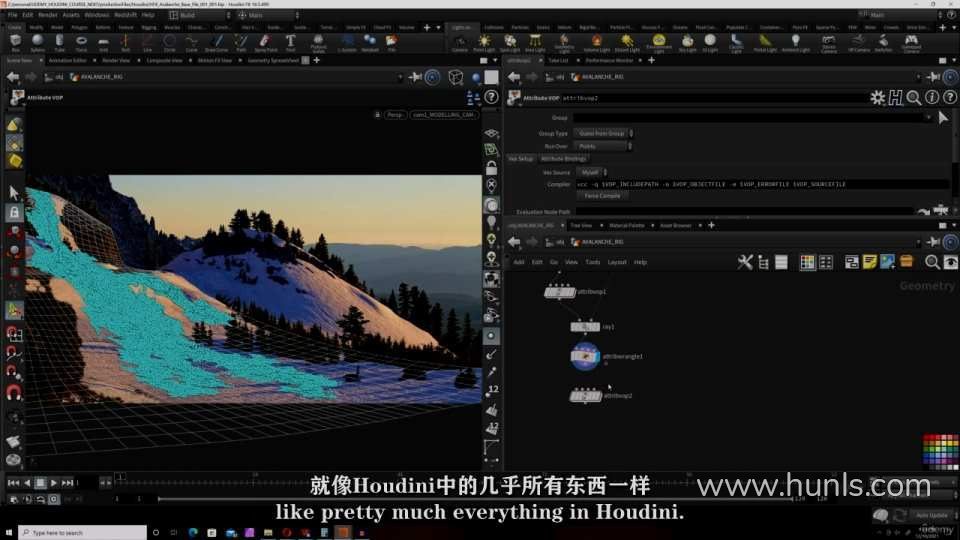Add a Sky Light from the shelf

tap(688, 42)
